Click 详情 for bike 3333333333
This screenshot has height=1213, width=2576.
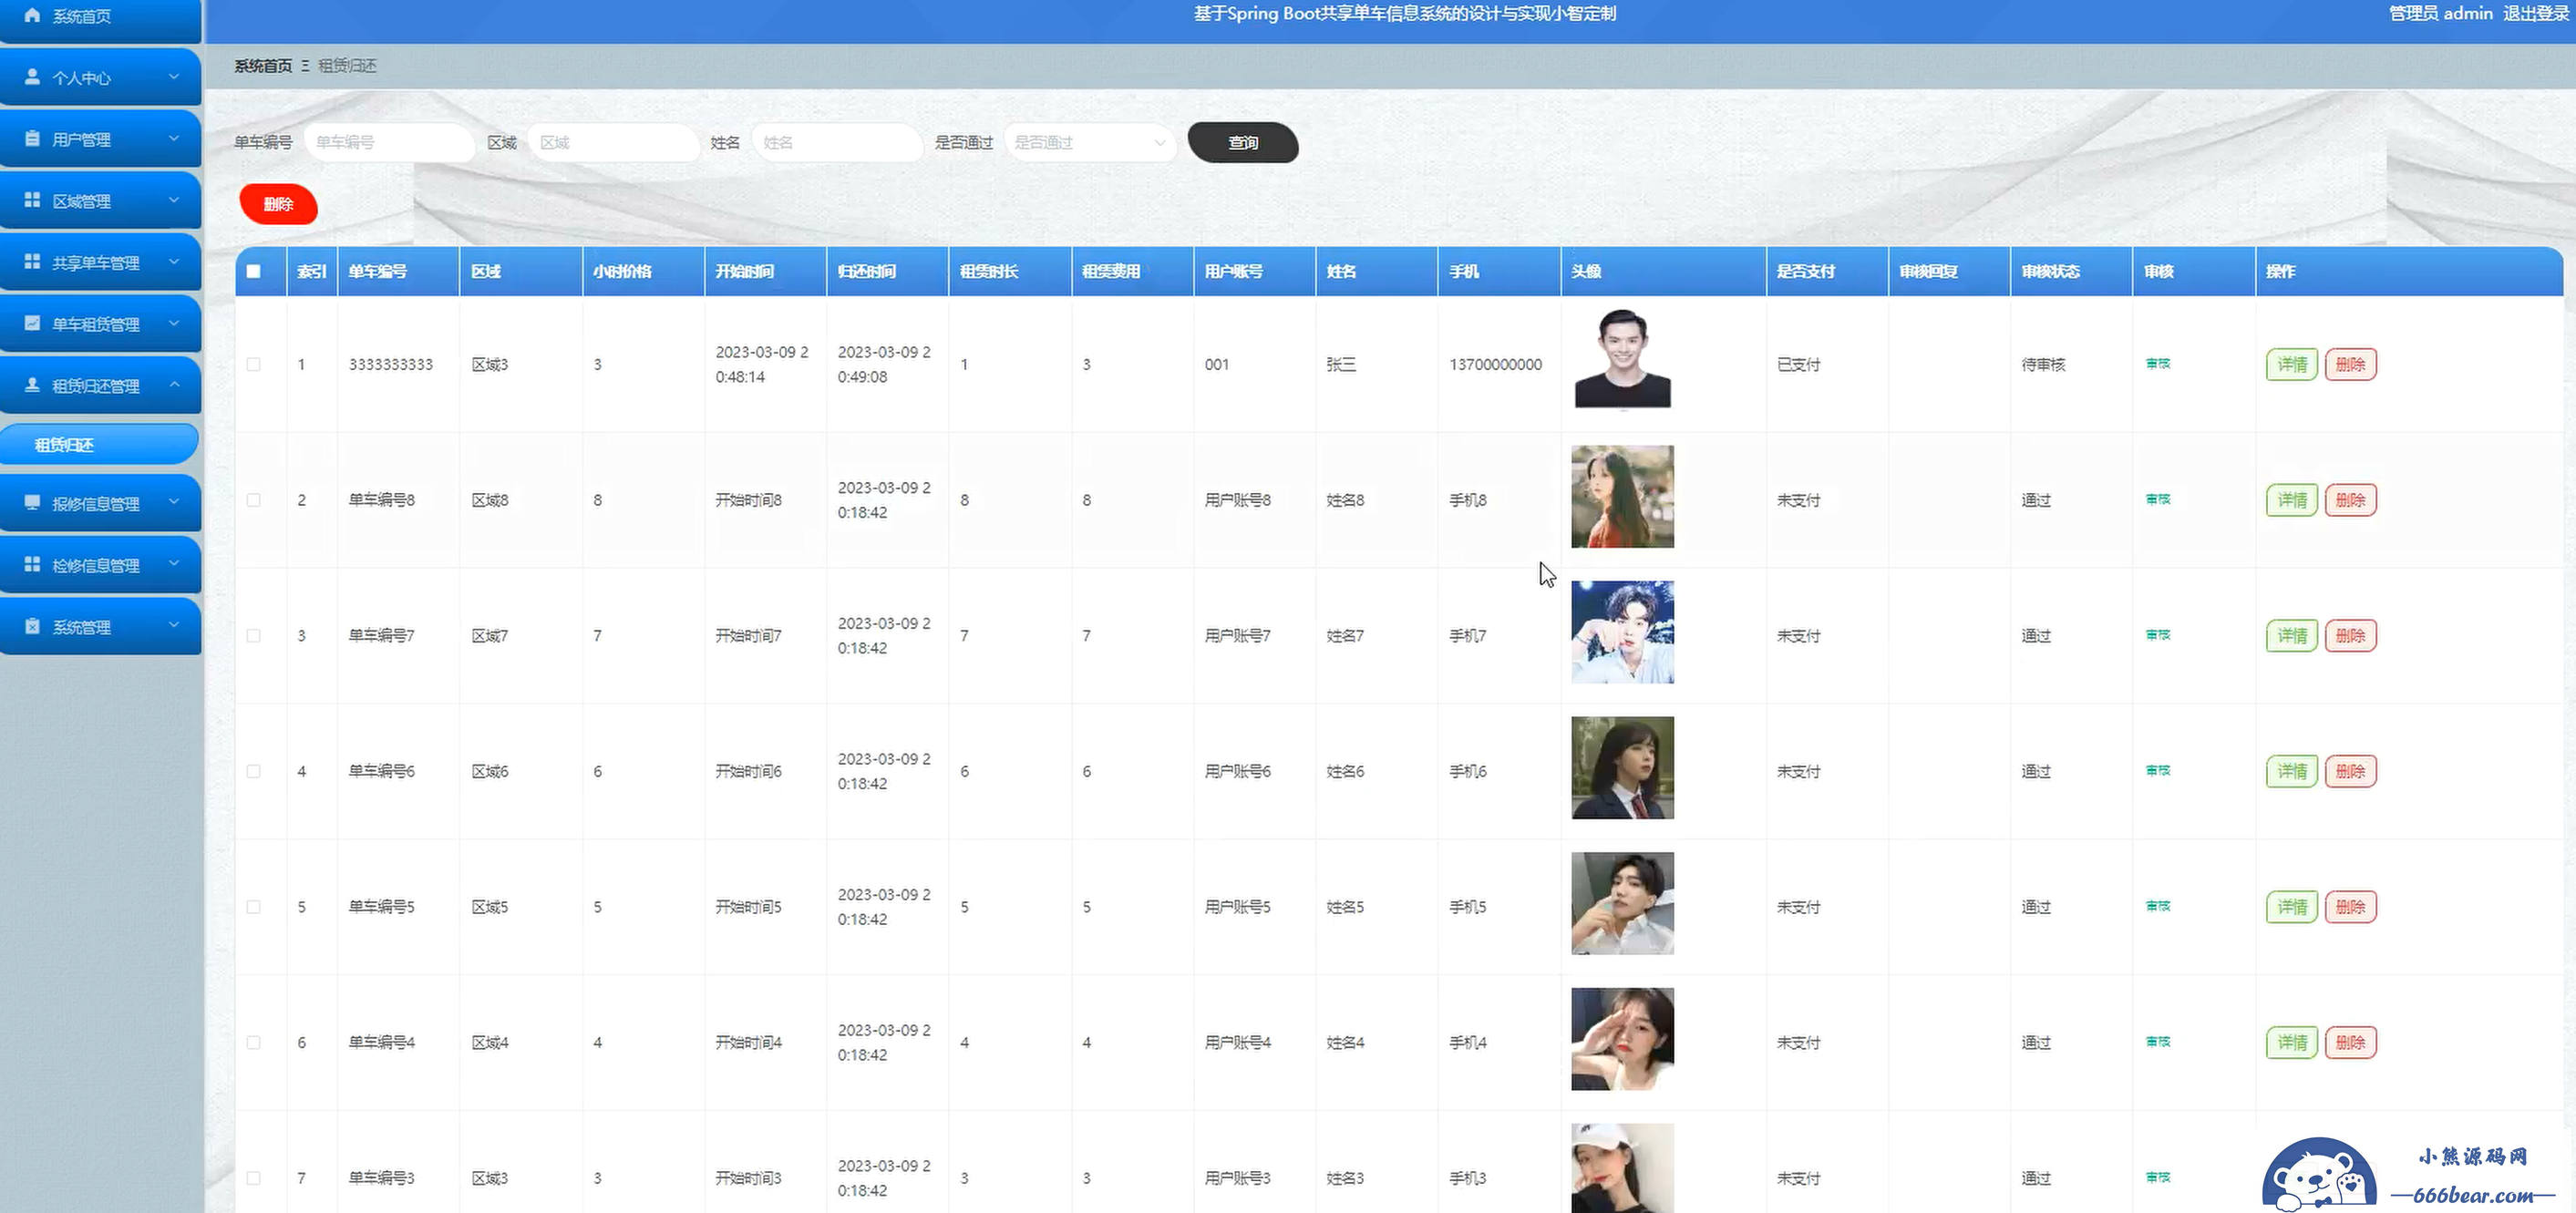[x=2292, y=364]
